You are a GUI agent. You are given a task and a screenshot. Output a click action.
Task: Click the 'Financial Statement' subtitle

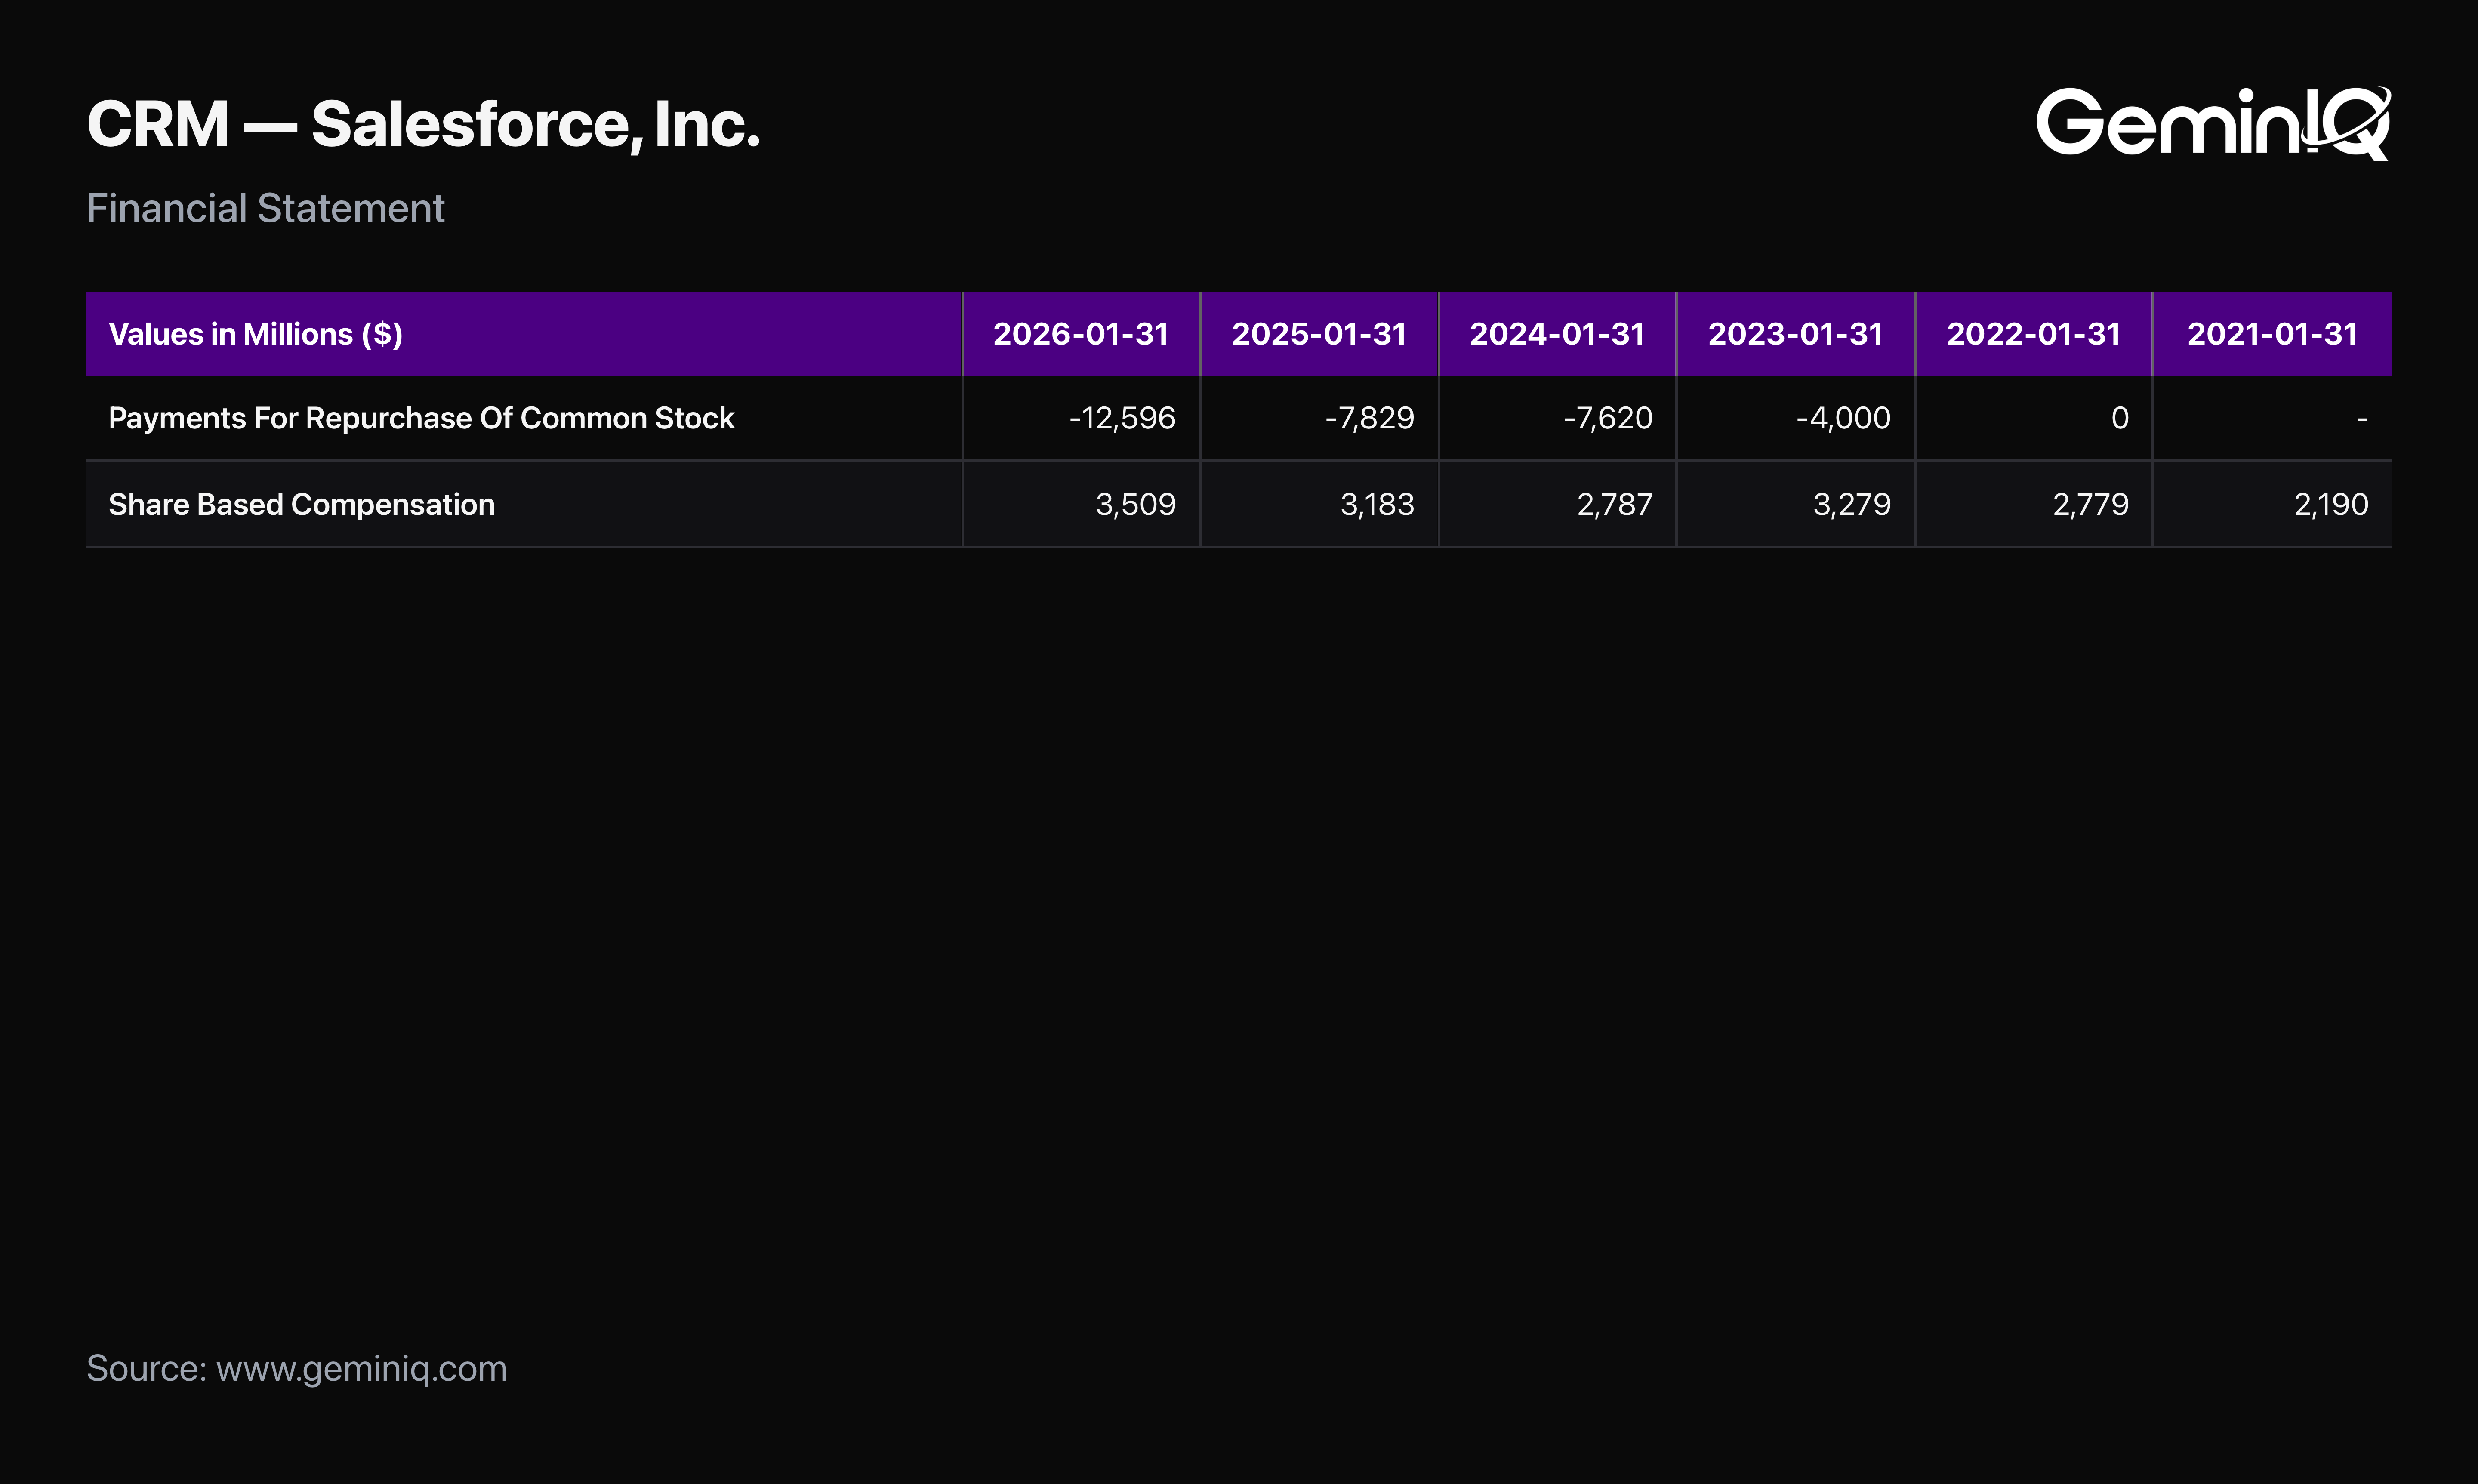[265, 208]
